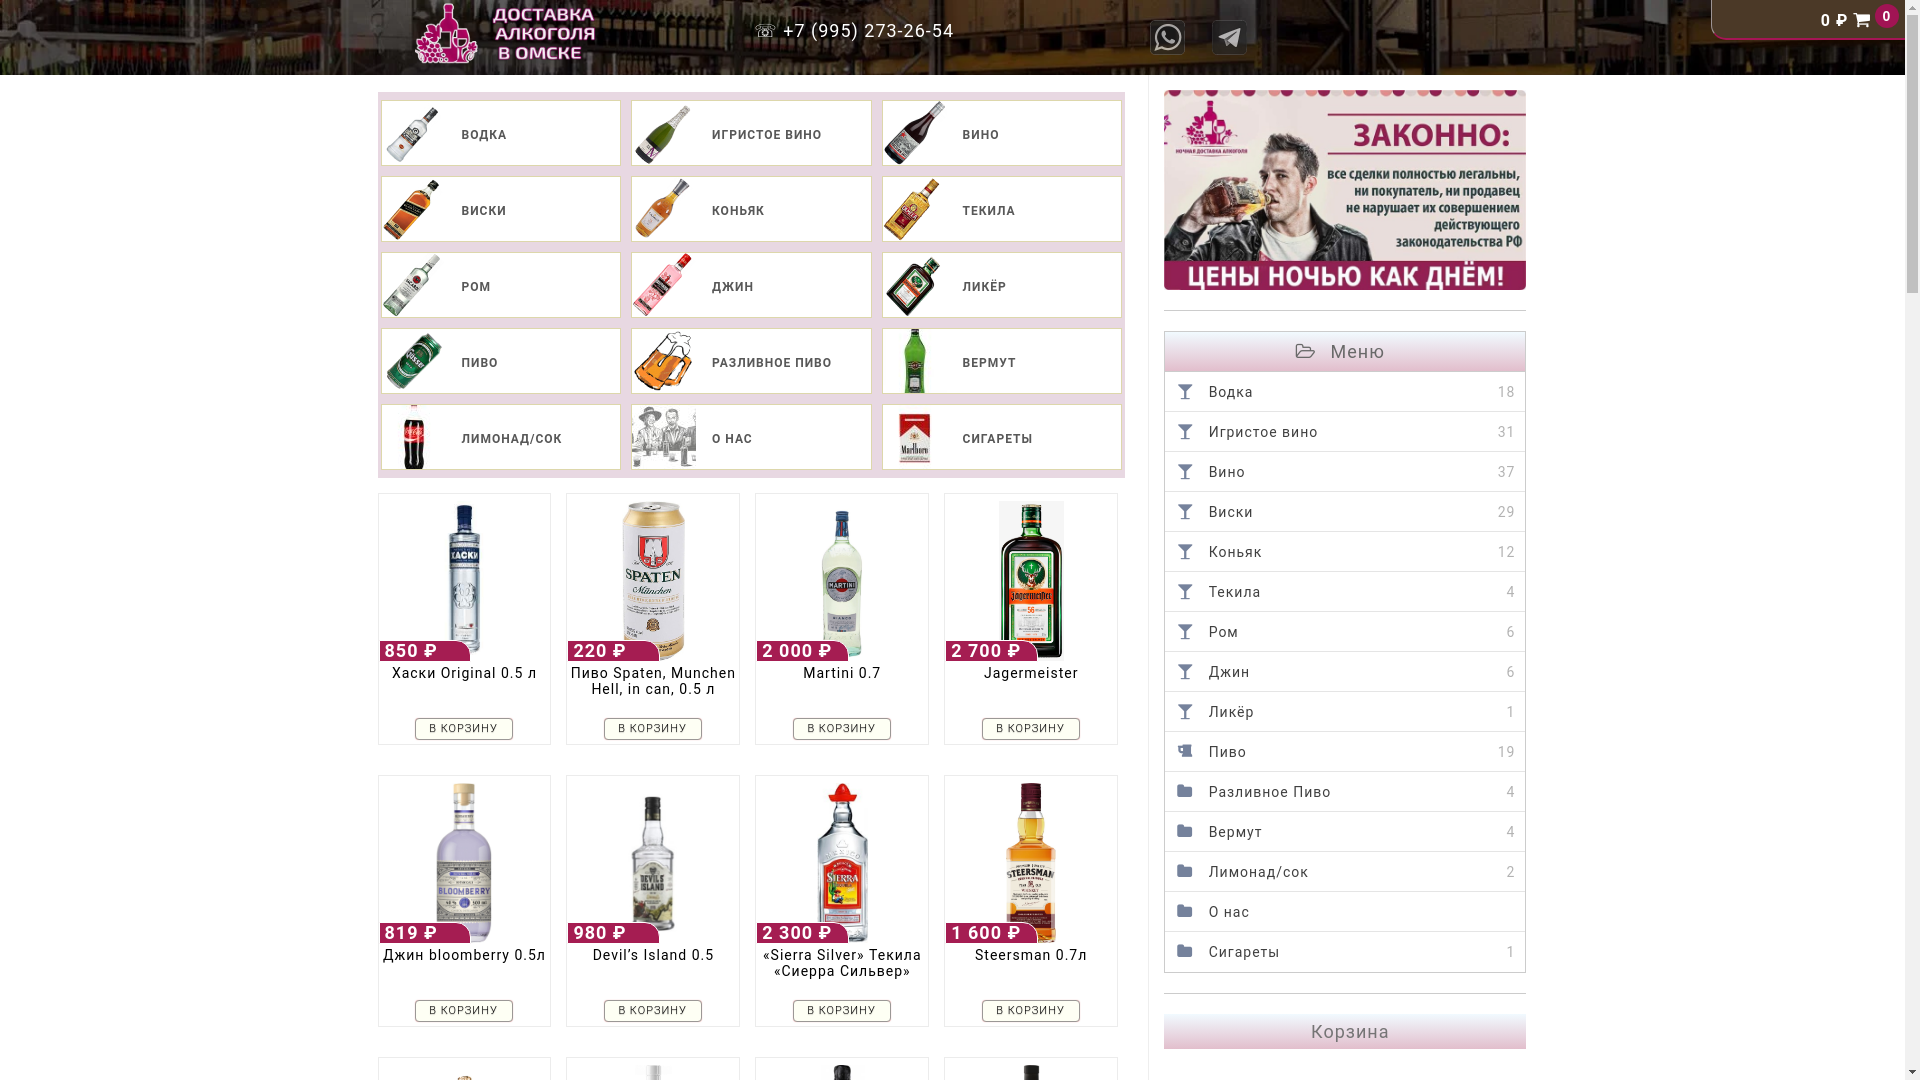Open Jagermeister product title

(1031, 673)
